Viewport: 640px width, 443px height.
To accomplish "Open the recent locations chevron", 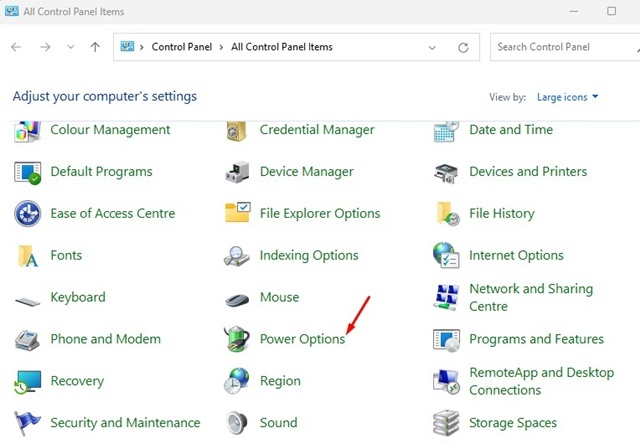I will 71,47.
